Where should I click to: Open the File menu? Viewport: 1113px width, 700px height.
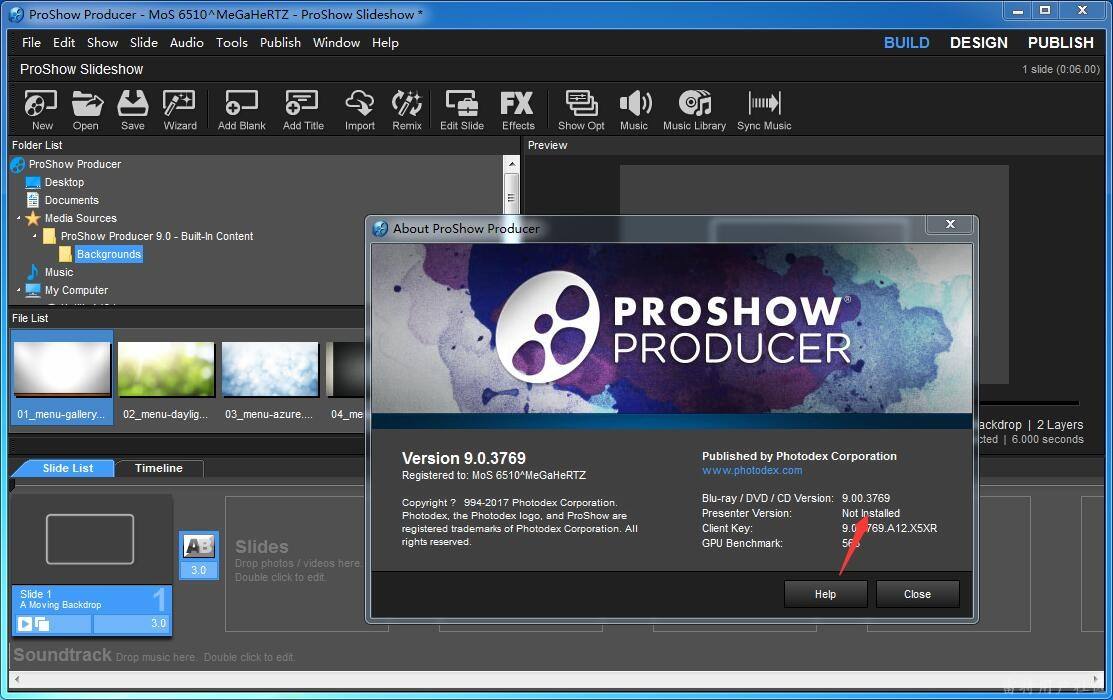[31, 43]
